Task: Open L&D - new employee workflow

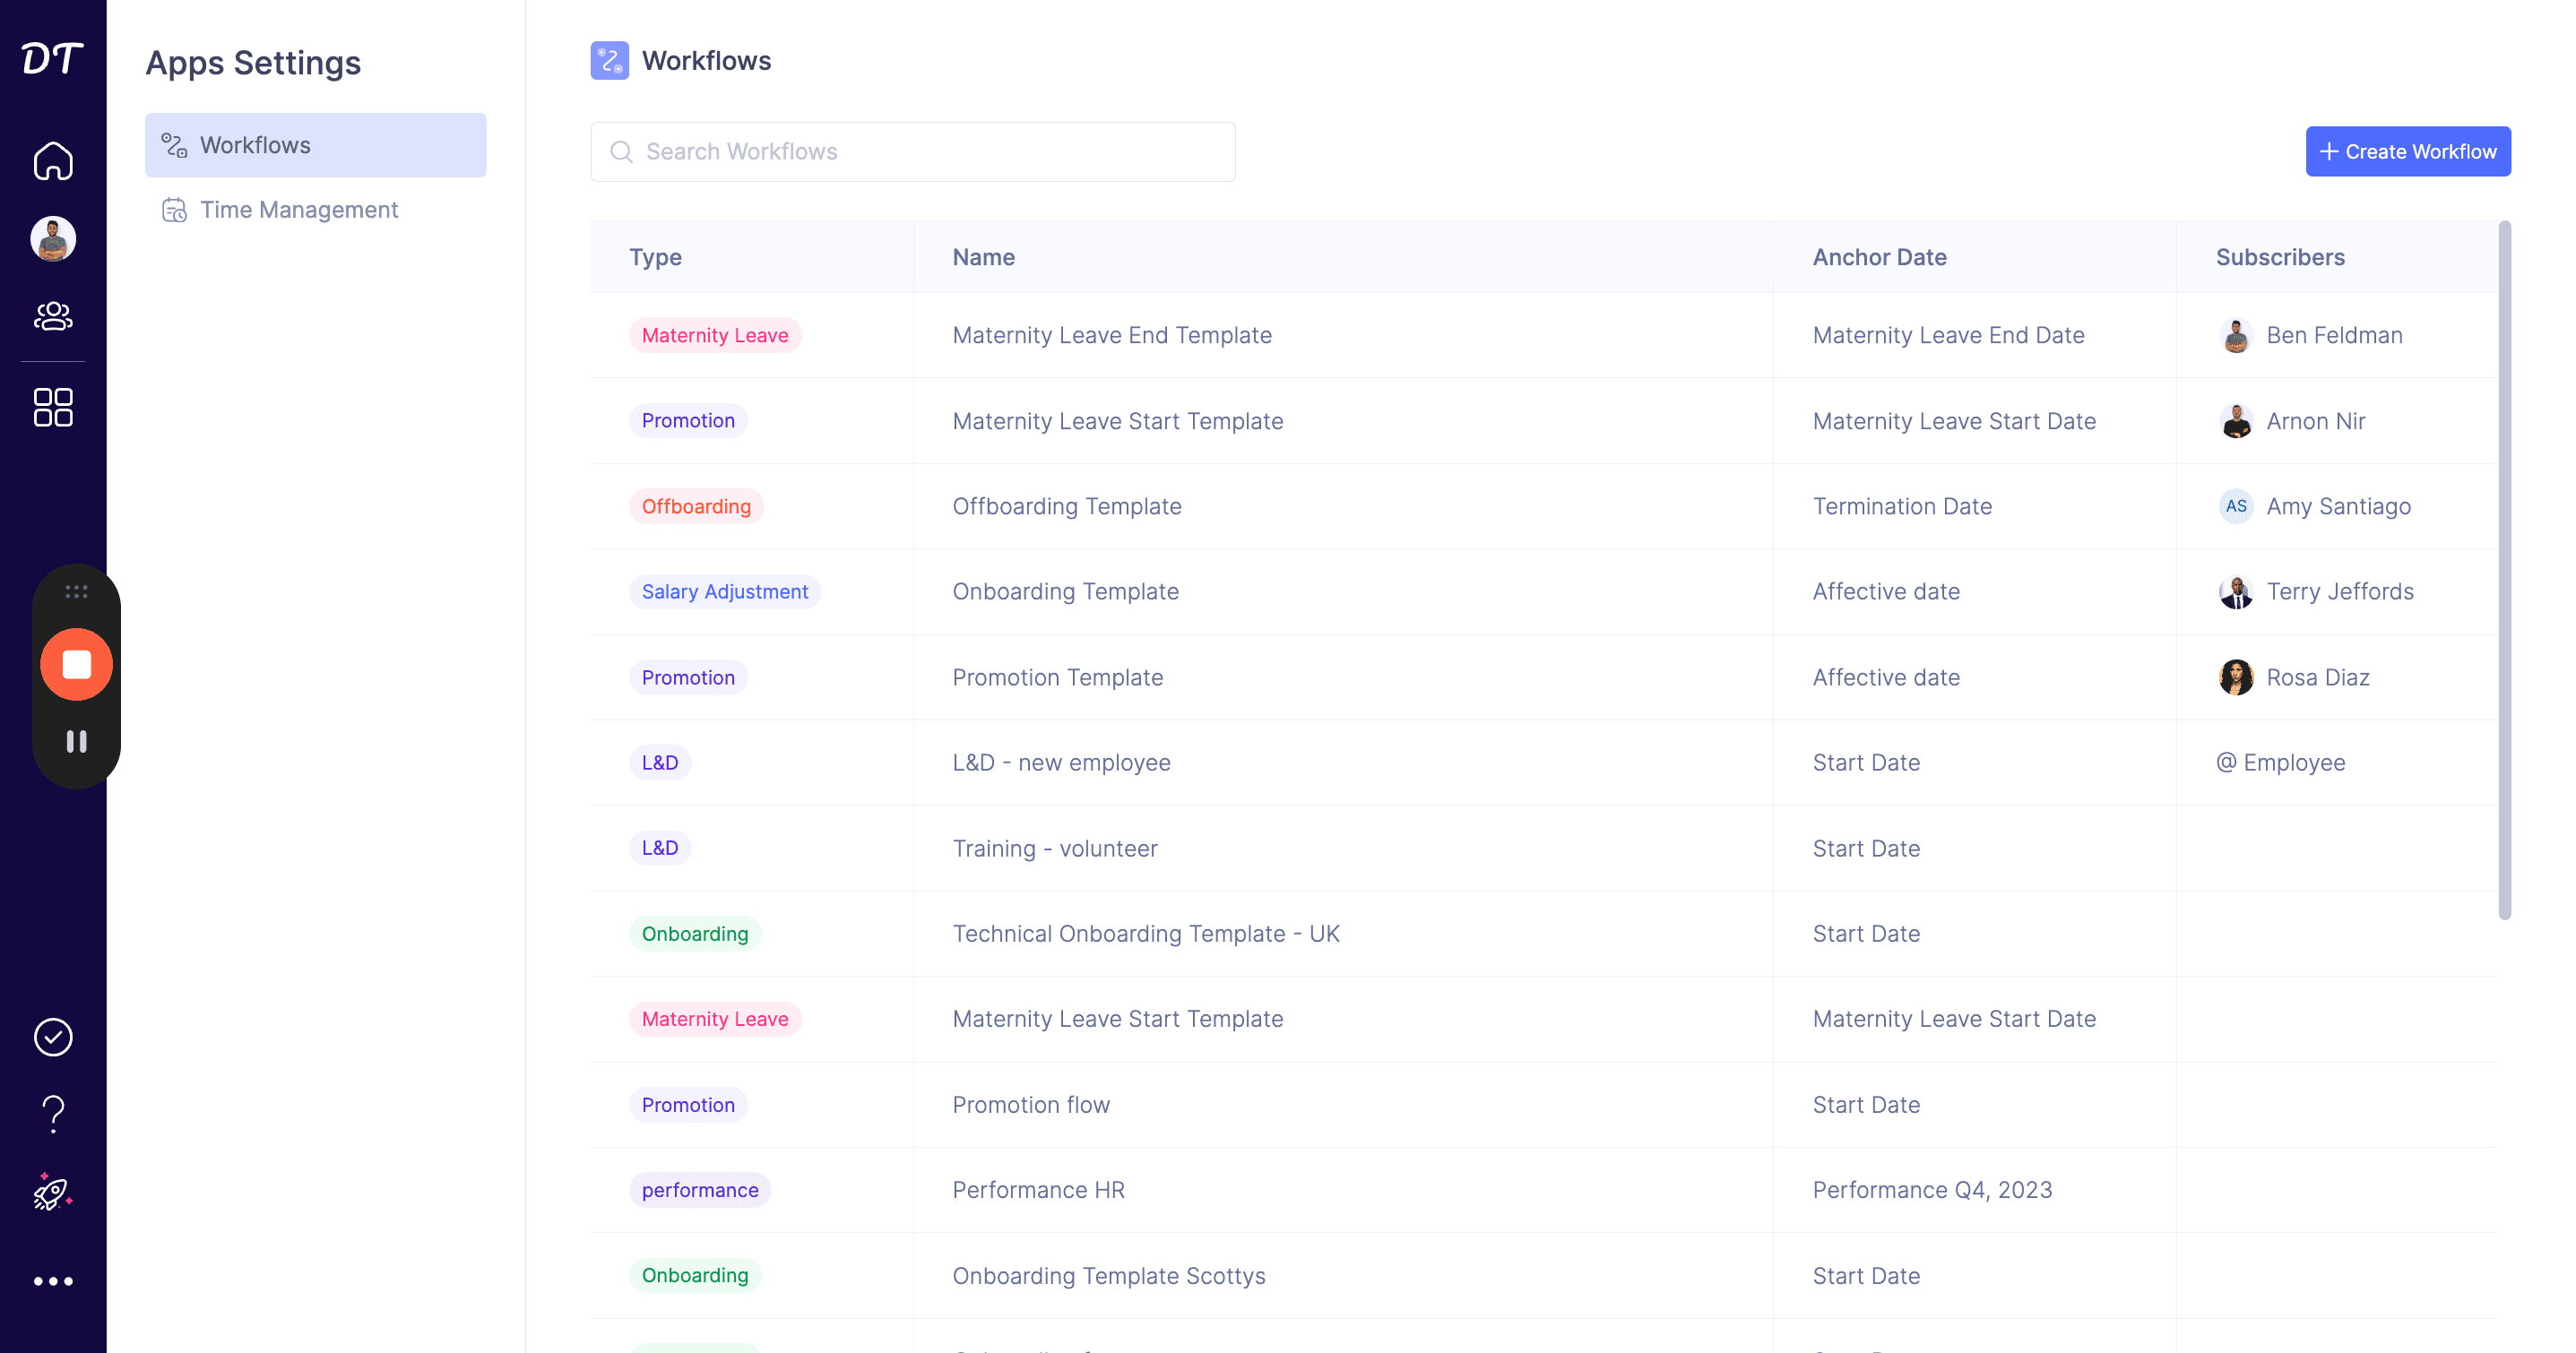Action: (x=1061, y=762)
